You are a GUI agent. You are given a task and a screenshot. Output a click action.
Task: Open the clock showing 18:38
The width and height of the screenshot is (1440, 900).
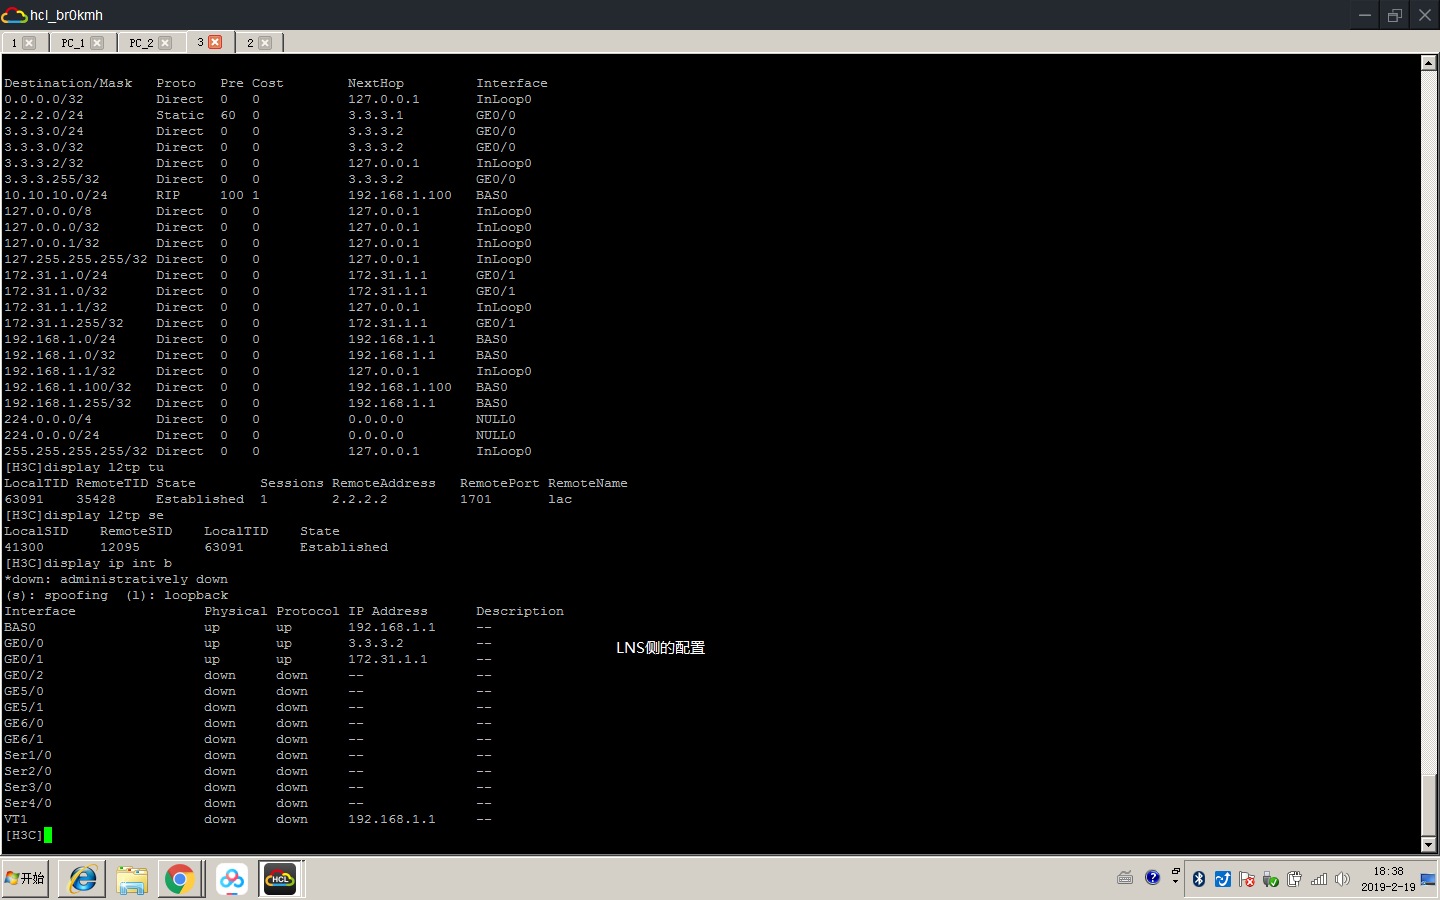pos(1388,878)
